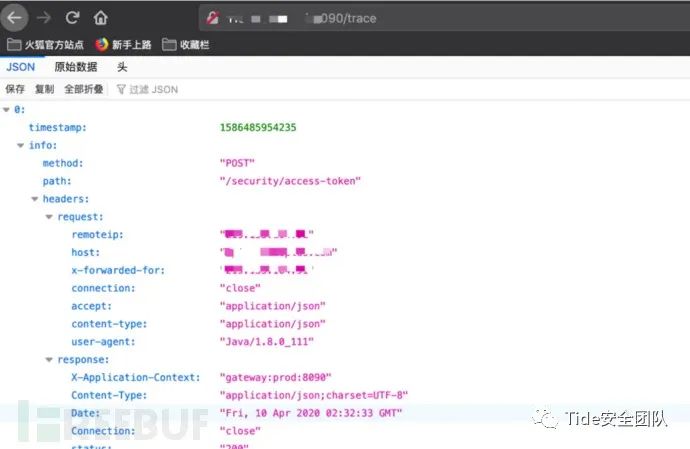Select the user-agent: key
Screen dimensions: 690x449
click(103, 342)
